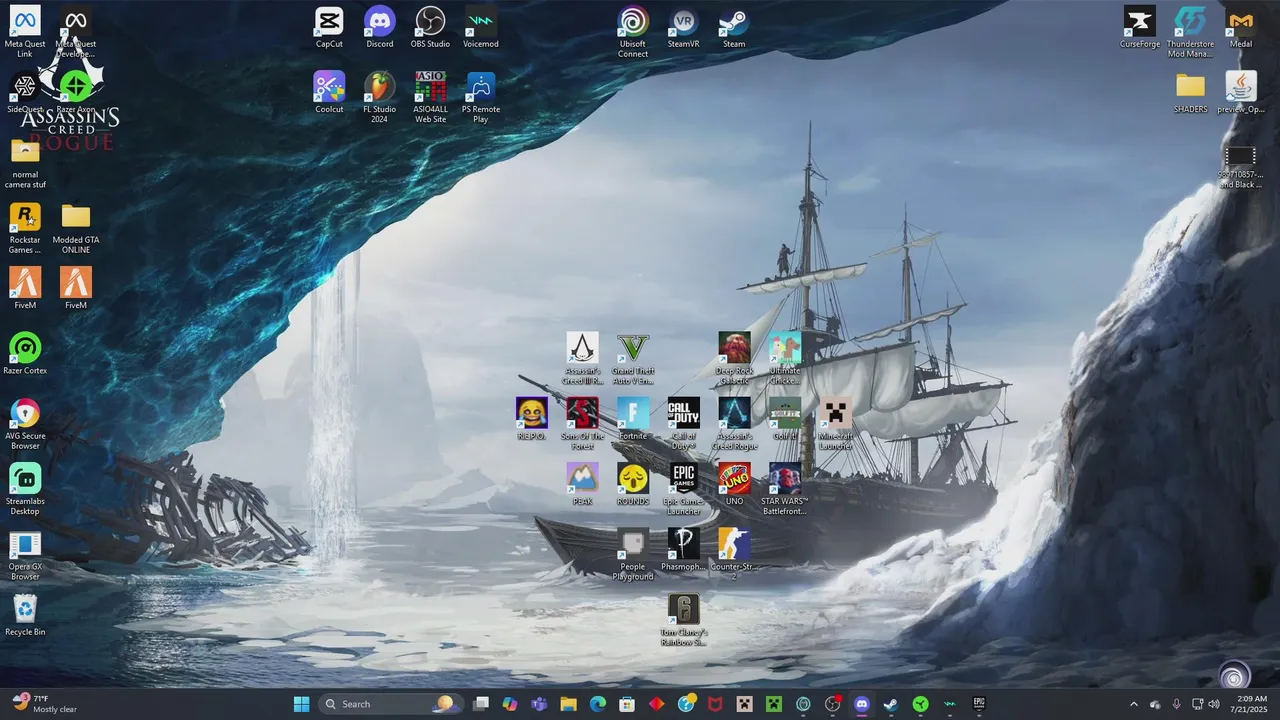
Task: Open the ASIO4ALL Web Site shortcut
Action: (430, 98)
